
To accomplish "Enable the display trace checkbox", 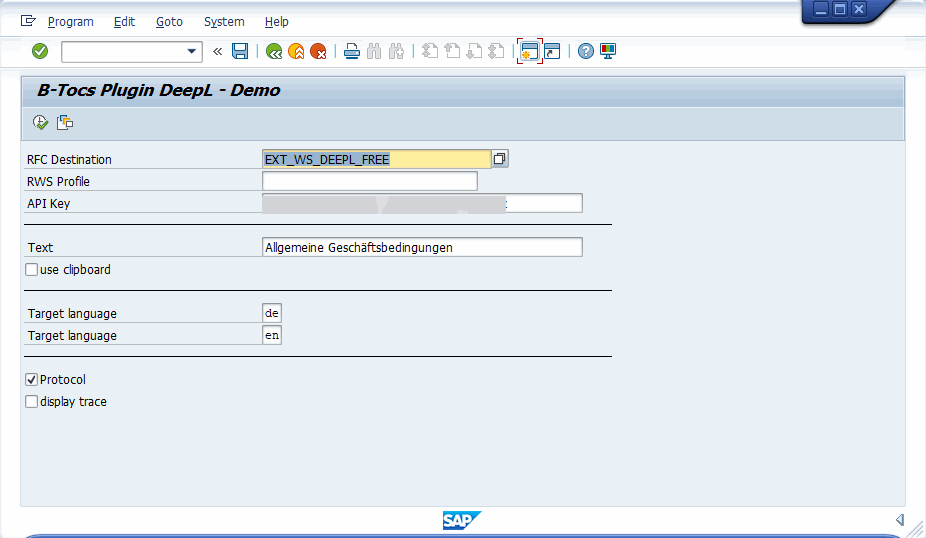I will click(x=31, y=402).
